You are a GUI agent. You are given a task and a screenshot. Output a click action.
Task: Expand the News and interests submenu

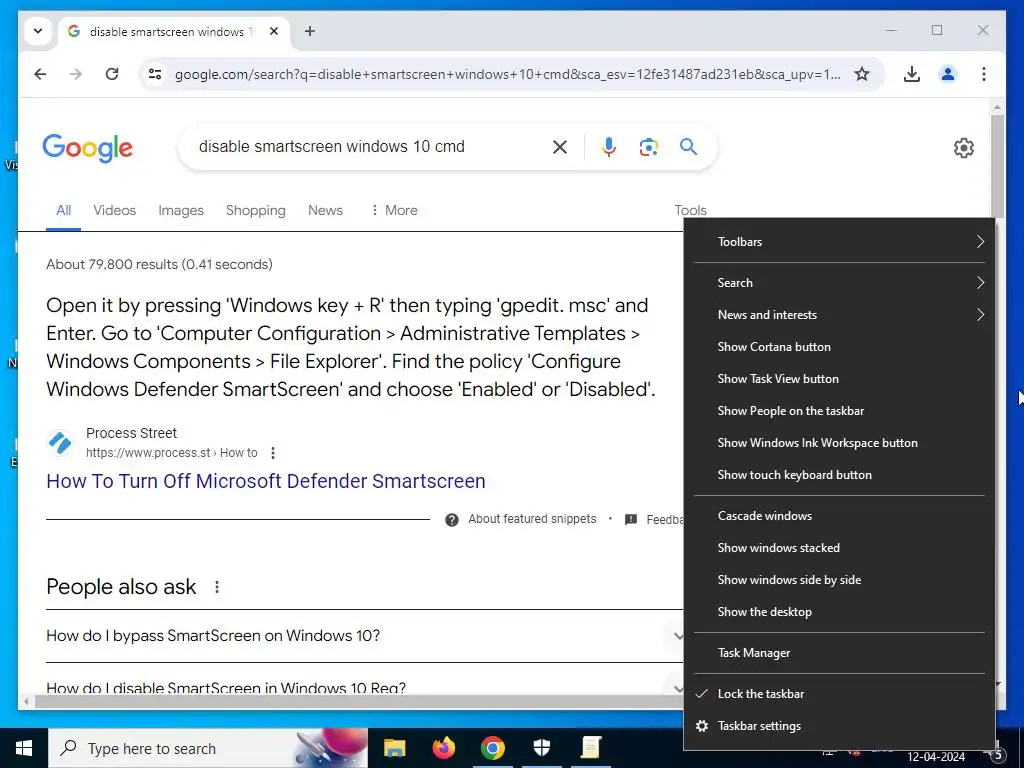(x=839, y=315)
